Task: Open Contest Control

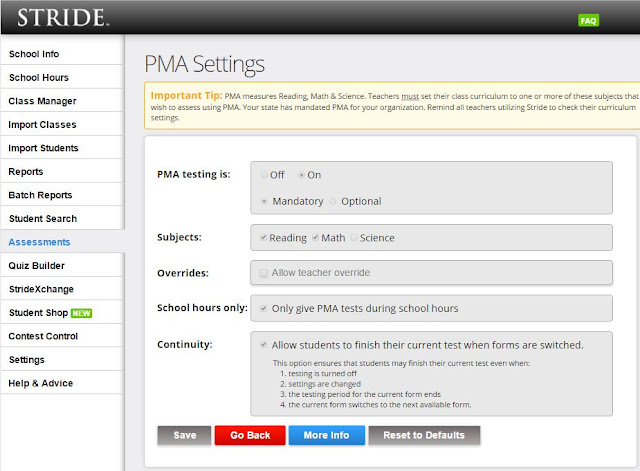Action: pyautogui.click(x=62, y=336)
